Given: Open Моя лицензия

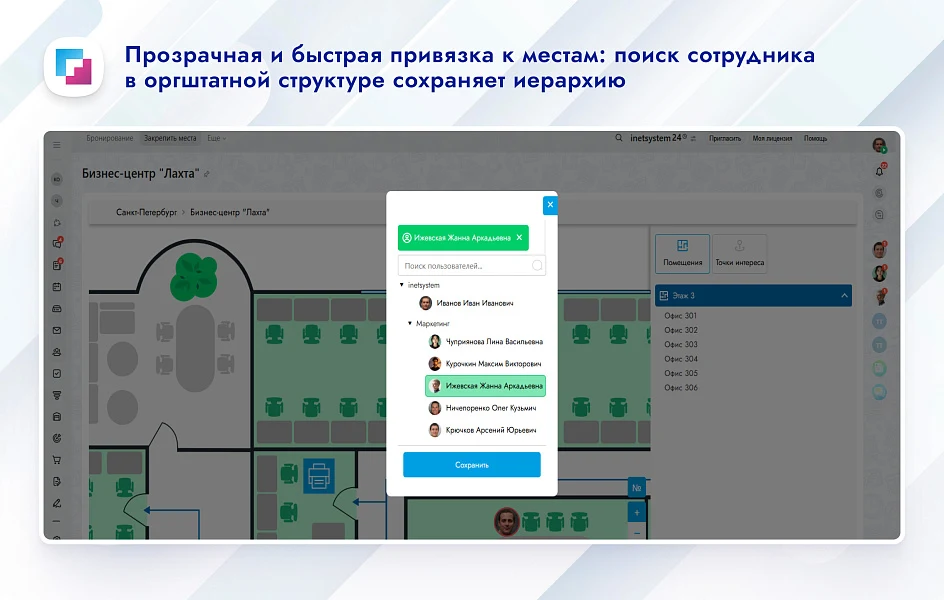Looking at the screenshot, I should pos(772,138).
